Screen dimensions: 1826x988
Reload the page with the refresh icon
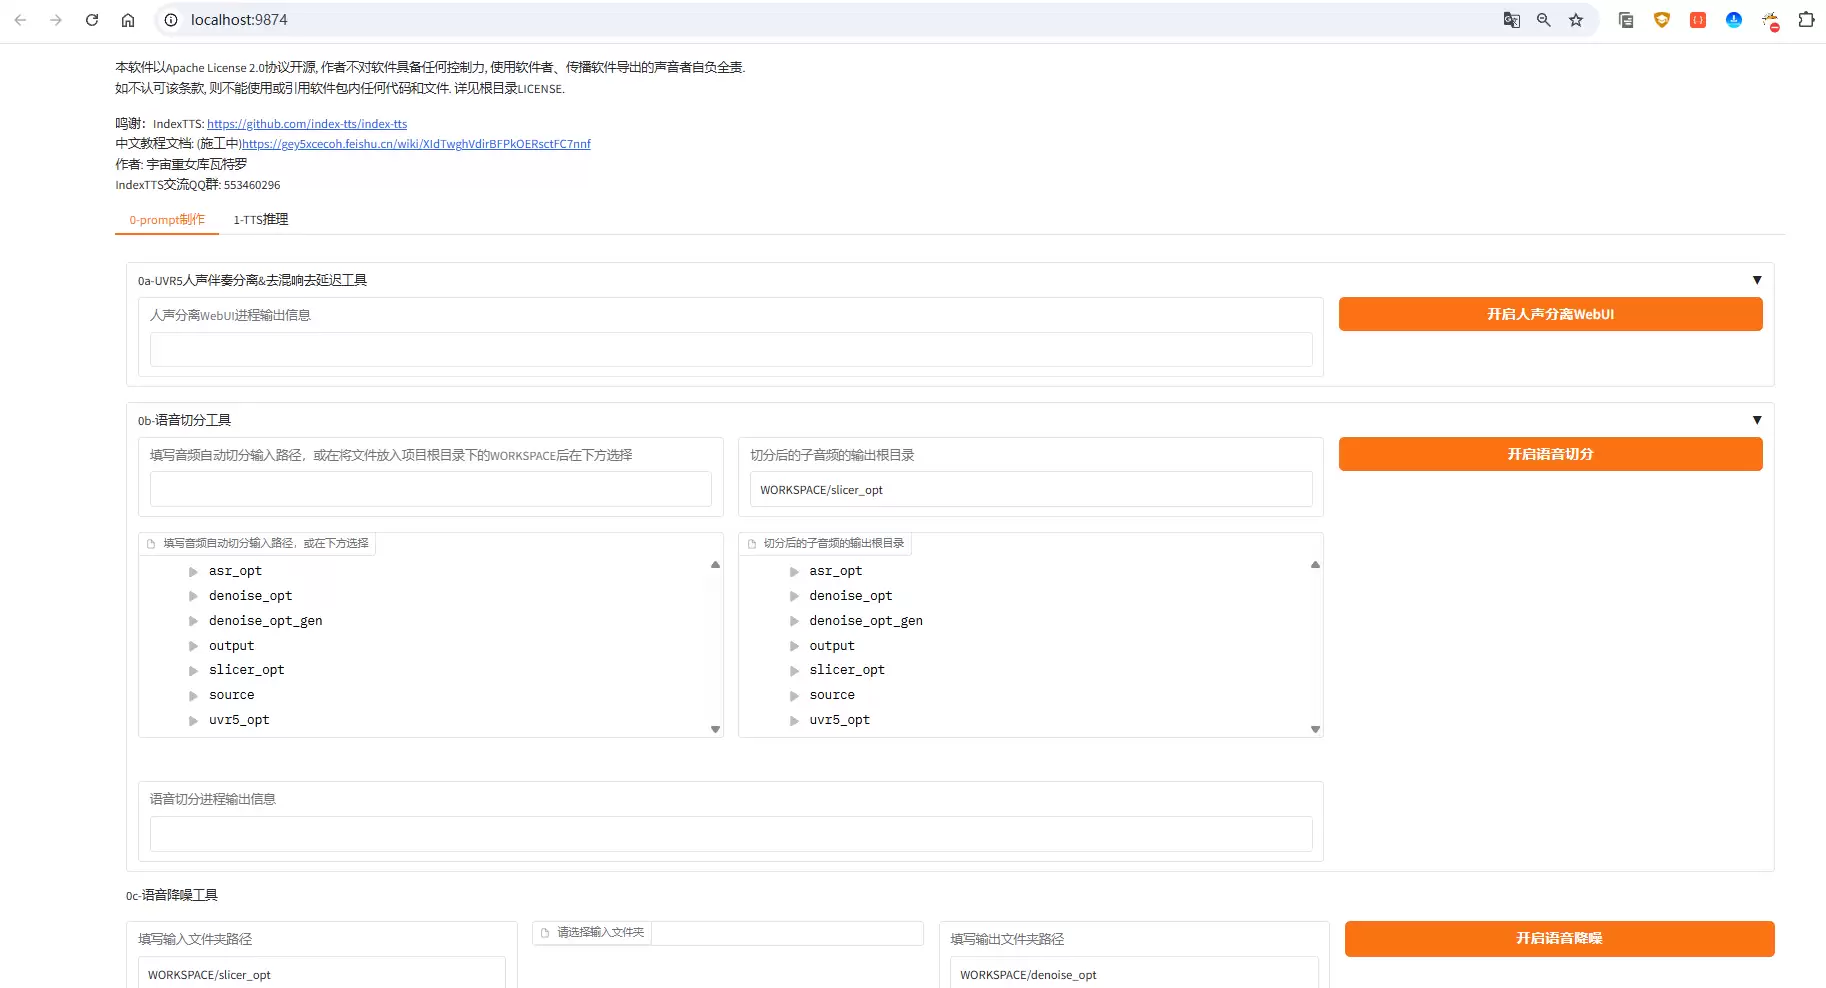[92, 20]
